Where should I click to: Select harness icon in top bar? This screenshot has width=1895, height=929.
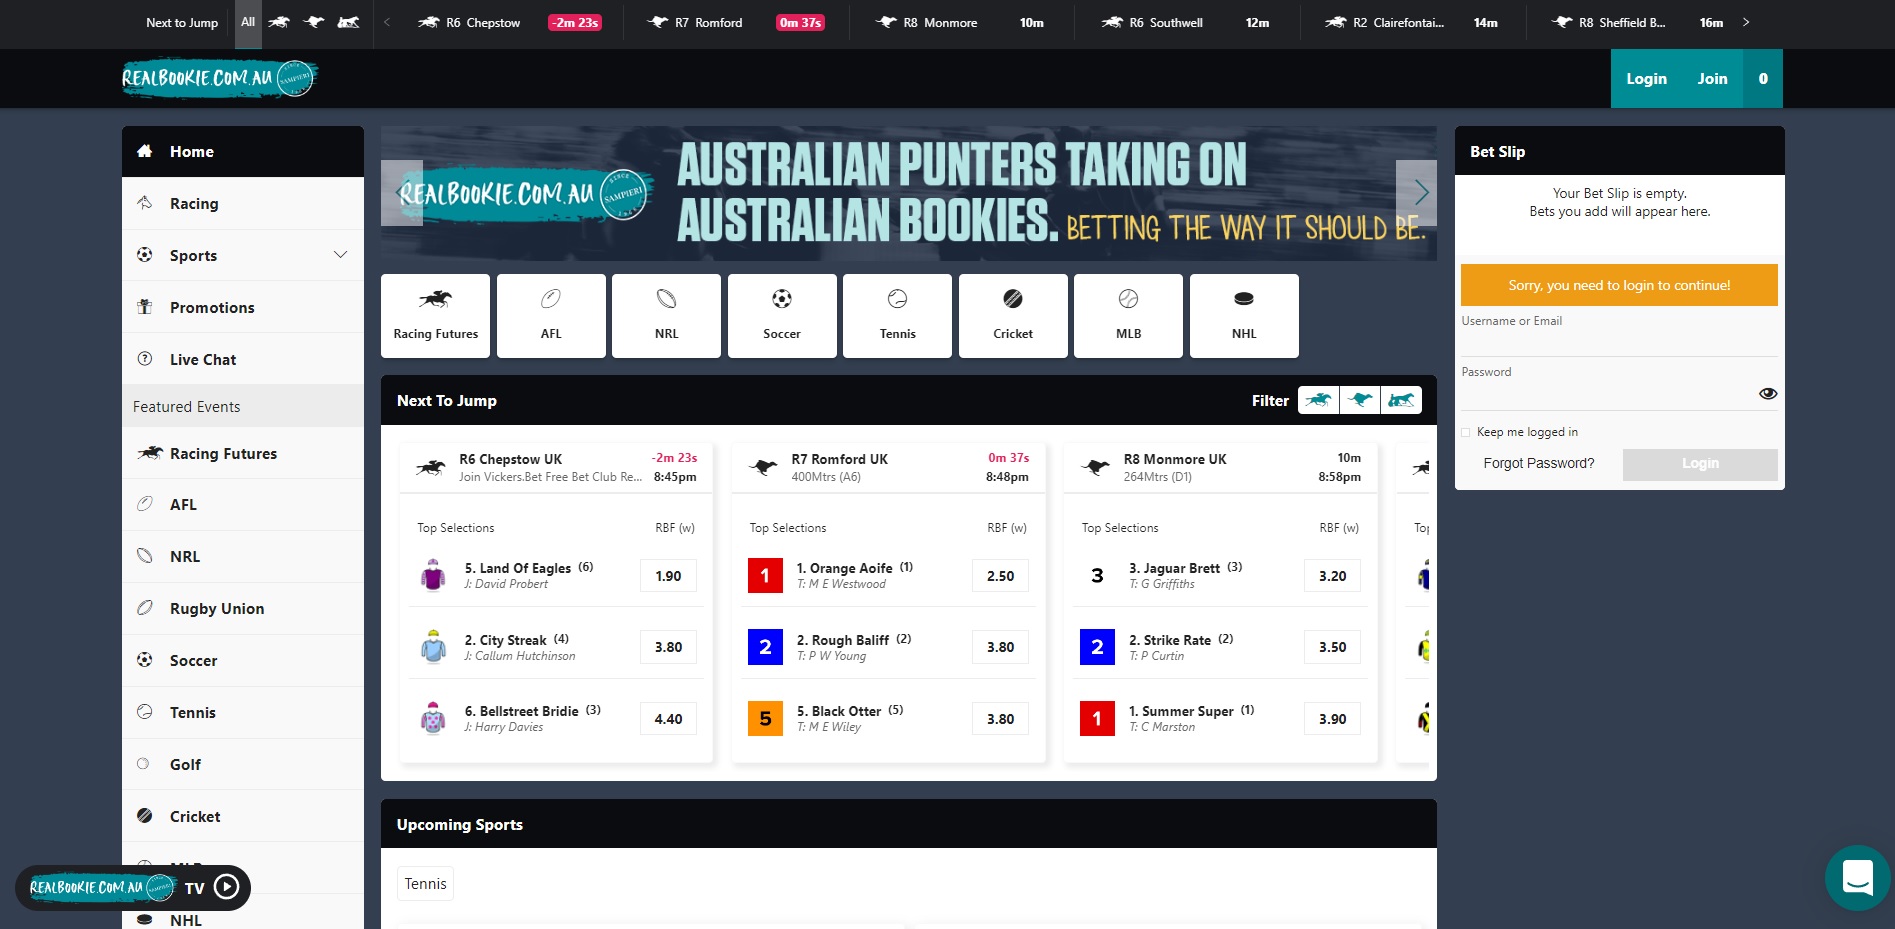tap(348, 22)
